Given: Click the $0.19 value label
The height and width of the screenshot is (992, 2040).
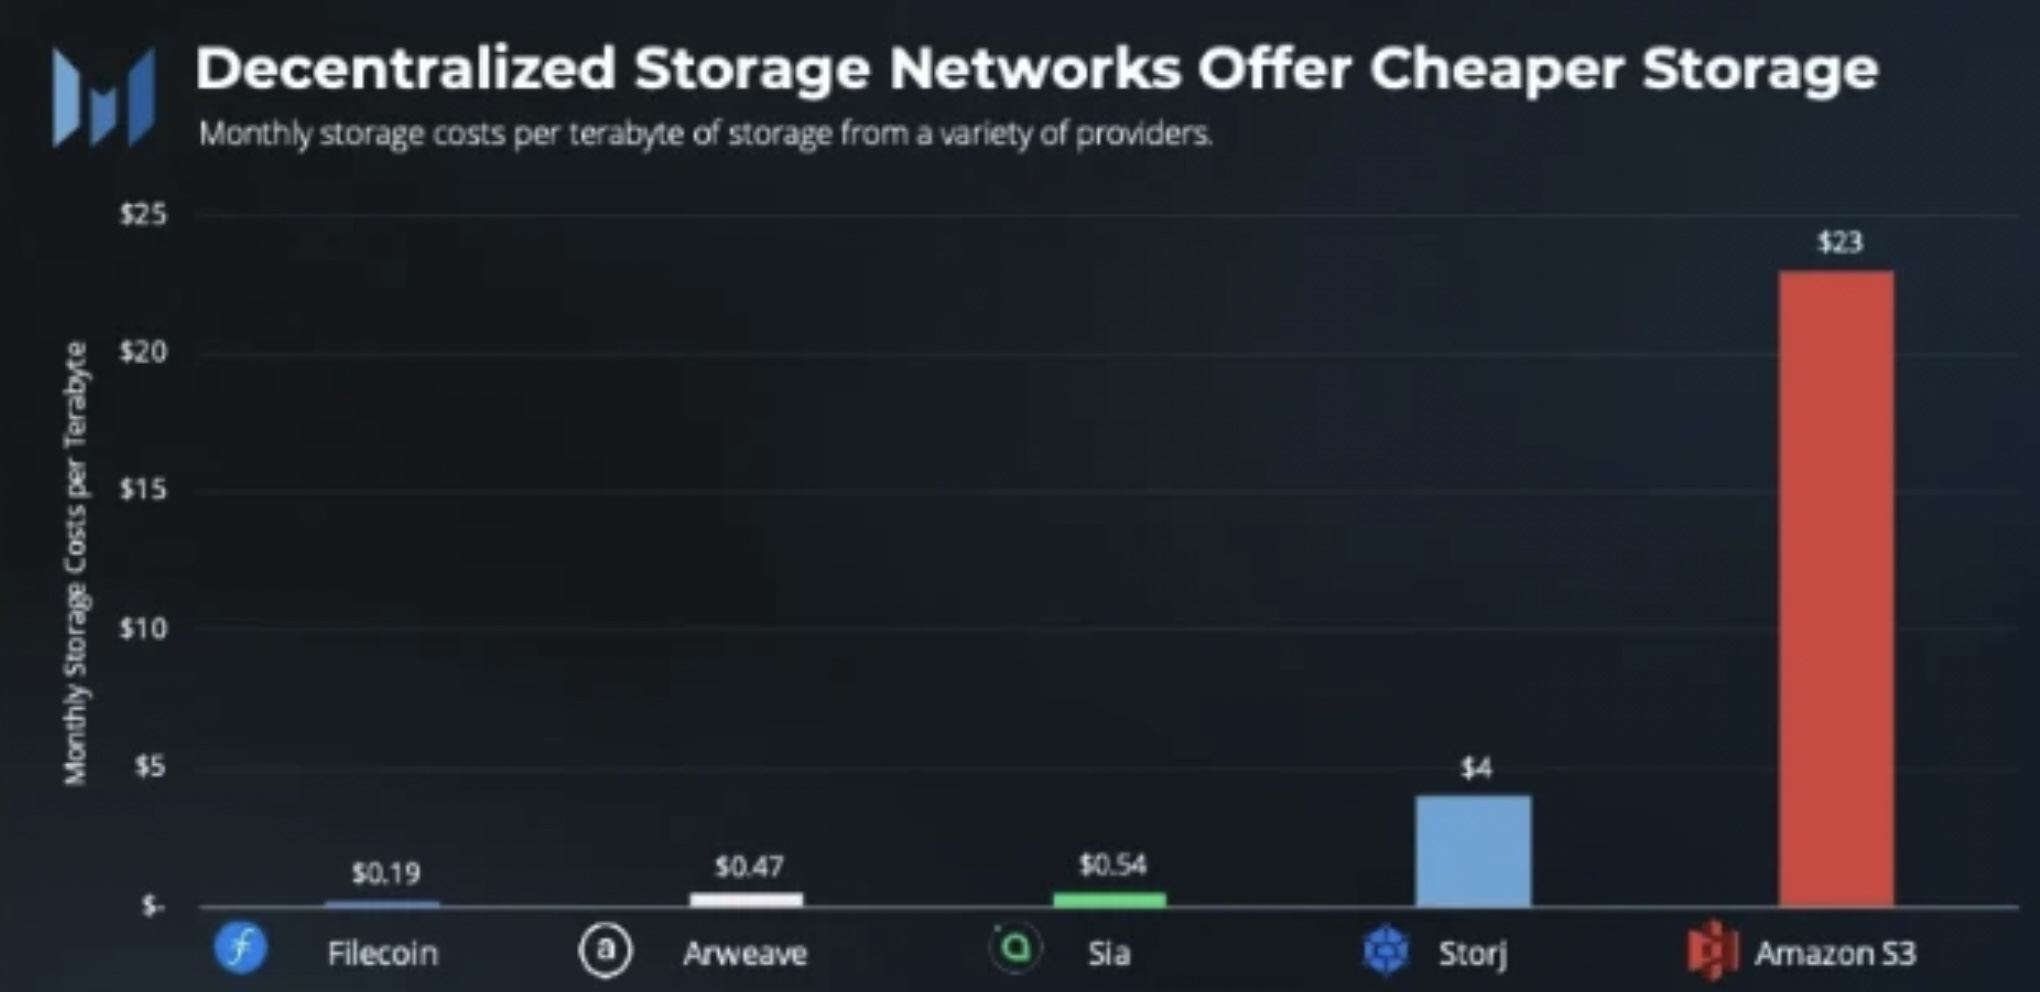Looking at the screenshot, I should [386, 874].
